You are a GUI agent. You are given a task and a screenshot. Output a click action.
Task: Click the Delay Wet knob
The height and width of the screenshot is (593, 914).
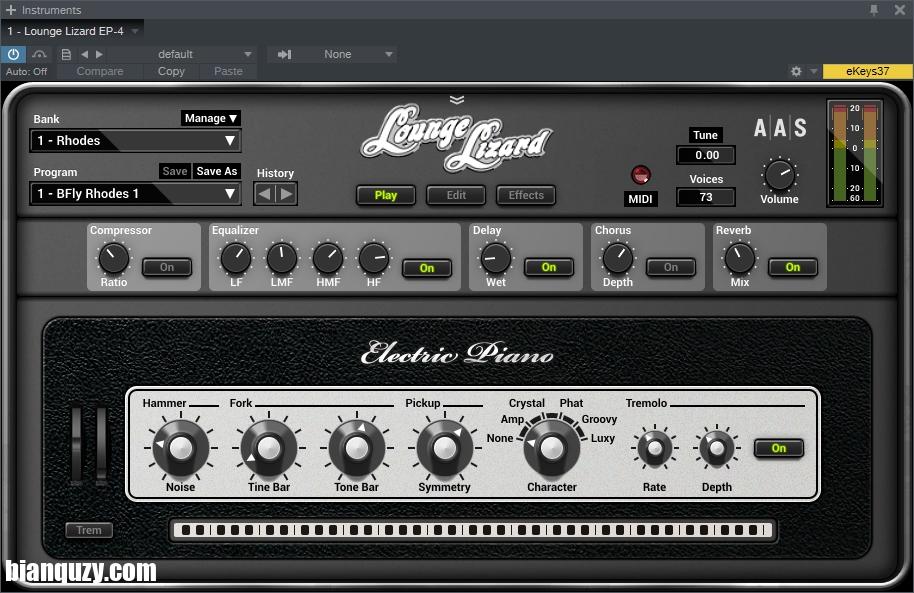(x=496, y=258)
